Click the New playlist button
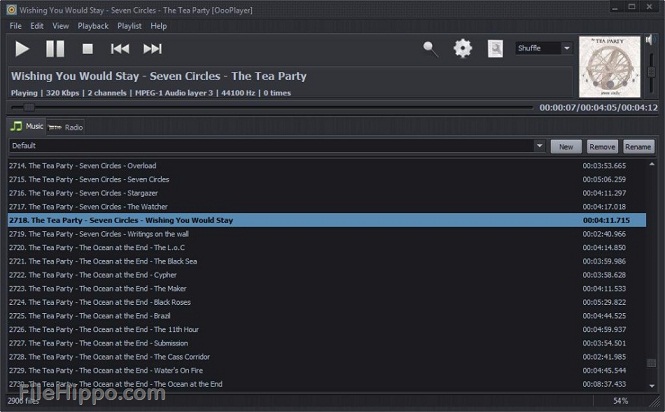Image resolution: width=665 pixels, height=412 pixels. (x=566, y=147)
